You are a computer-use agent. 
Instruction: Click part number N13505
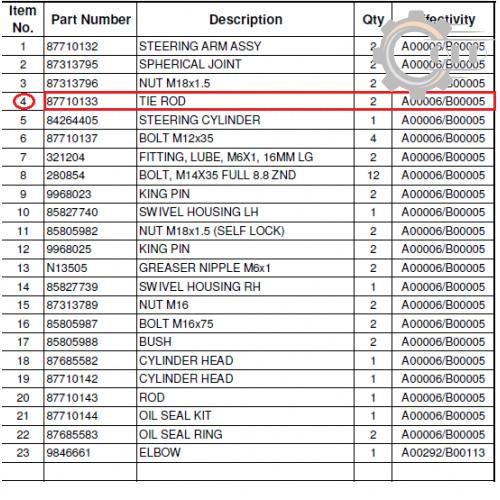point(67,268)
